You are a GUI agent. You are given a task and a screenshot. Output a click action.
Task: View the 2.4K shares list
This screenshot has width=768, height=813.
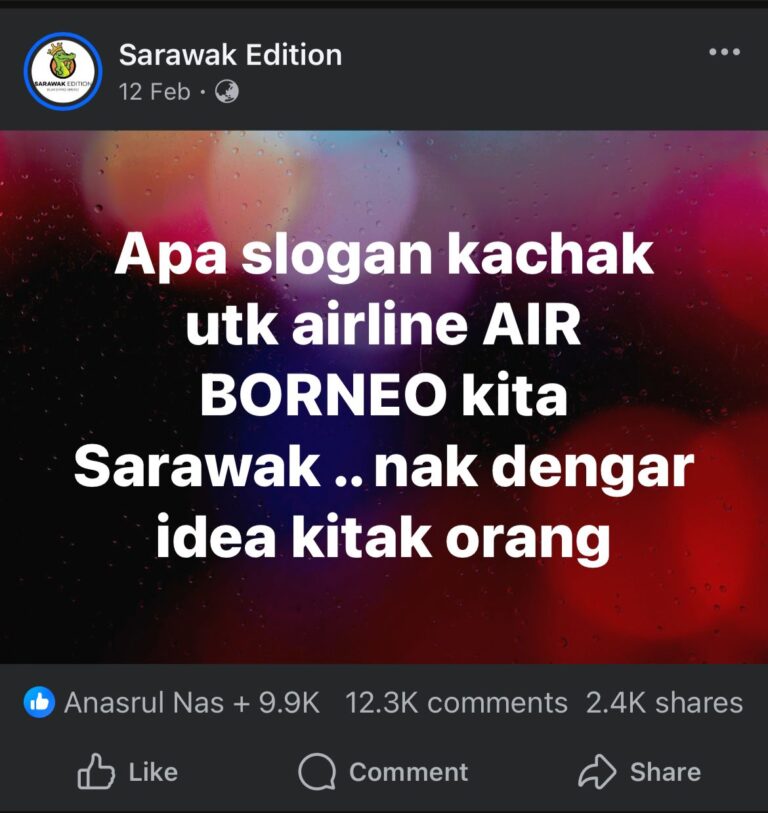pos(664,703)
